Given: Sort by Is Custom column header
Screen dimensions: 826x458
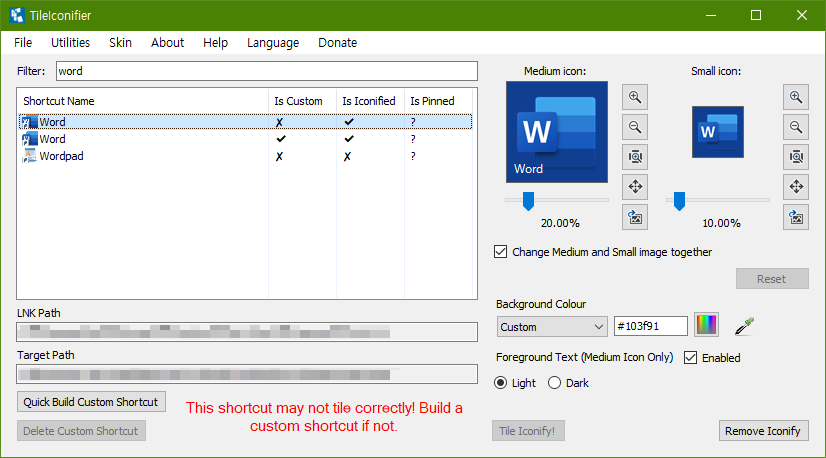Looking at the screenshot, I should coord(302,101).
